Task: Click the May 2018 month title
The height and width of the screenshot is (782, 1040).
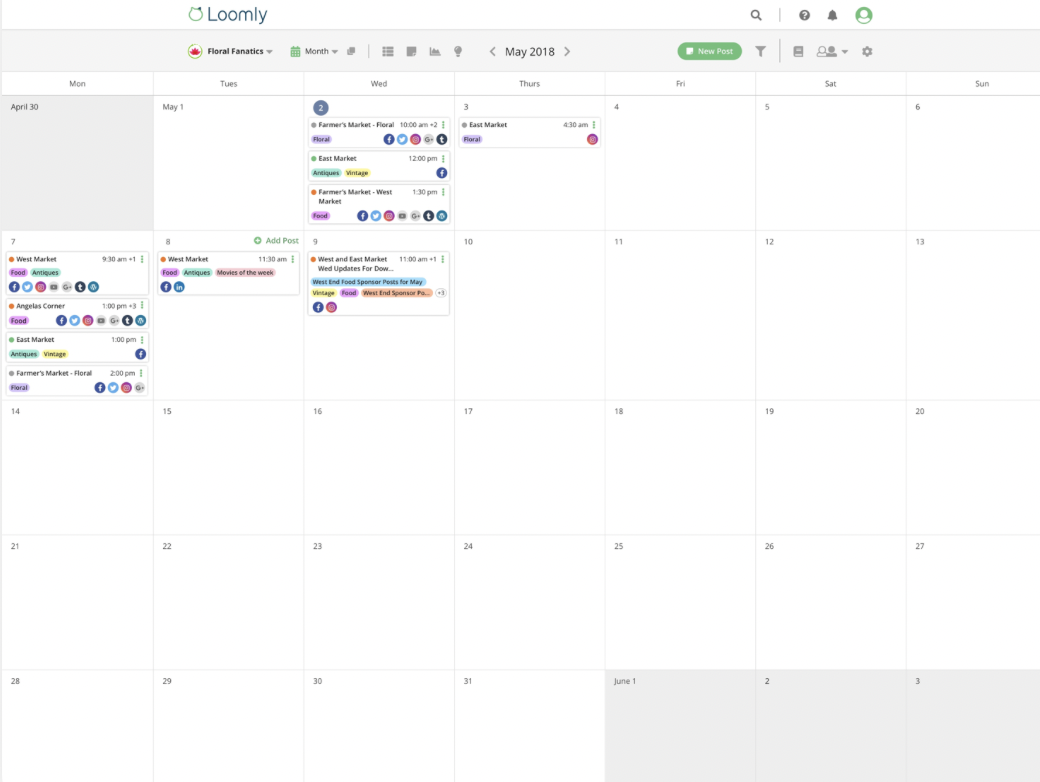Action: pos(529,51)
